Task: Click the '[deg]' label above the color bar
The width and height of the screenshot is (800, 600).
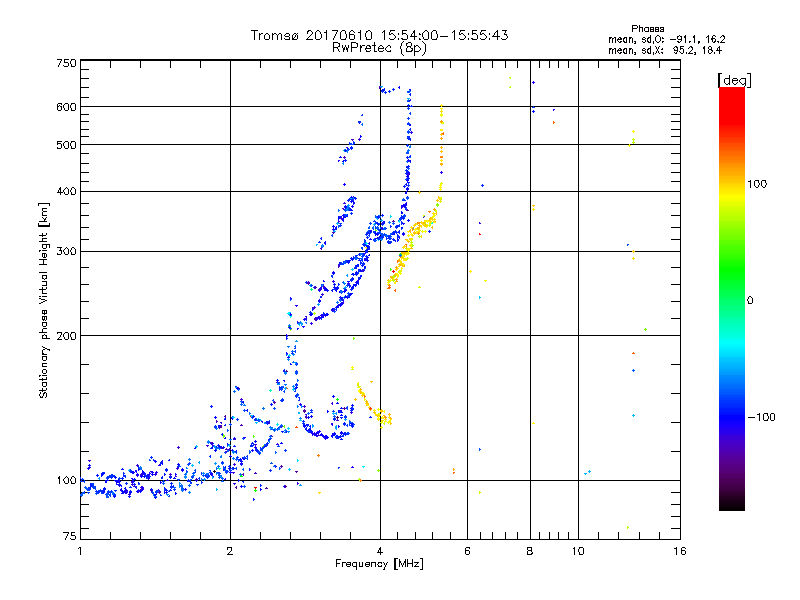Action: pyautogui.click(x=734, y=80)
